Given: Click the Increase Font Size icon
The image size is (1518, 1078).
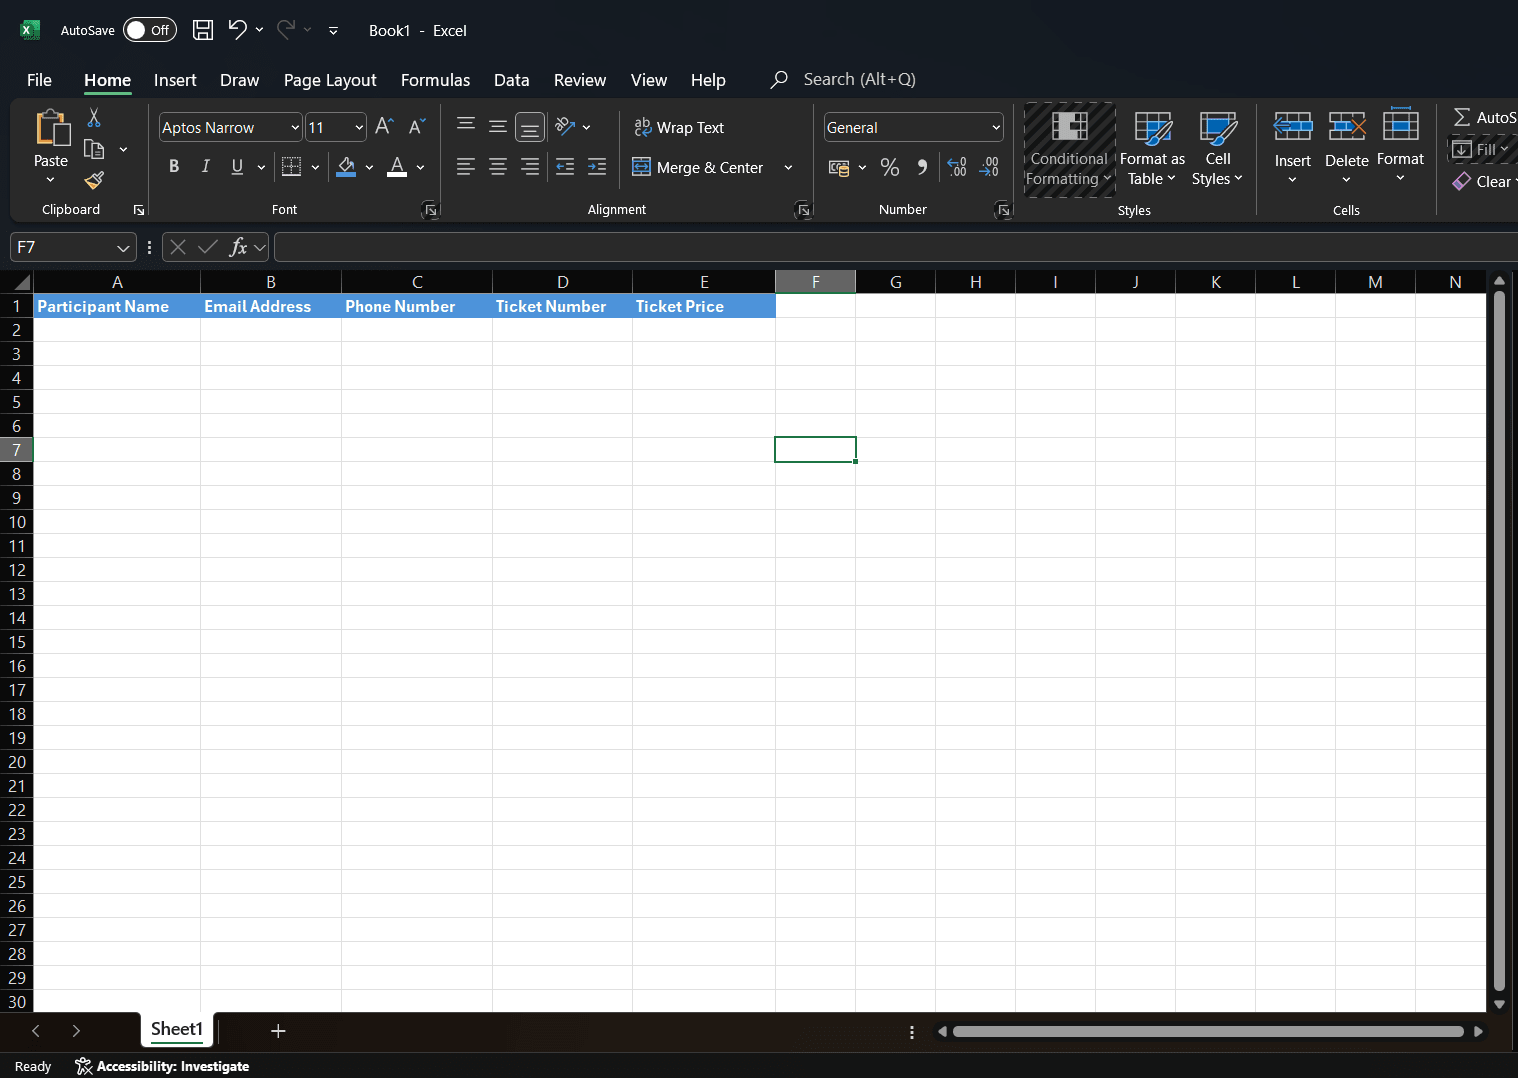Looking at the screenshot, I should (x=385, y=127).
